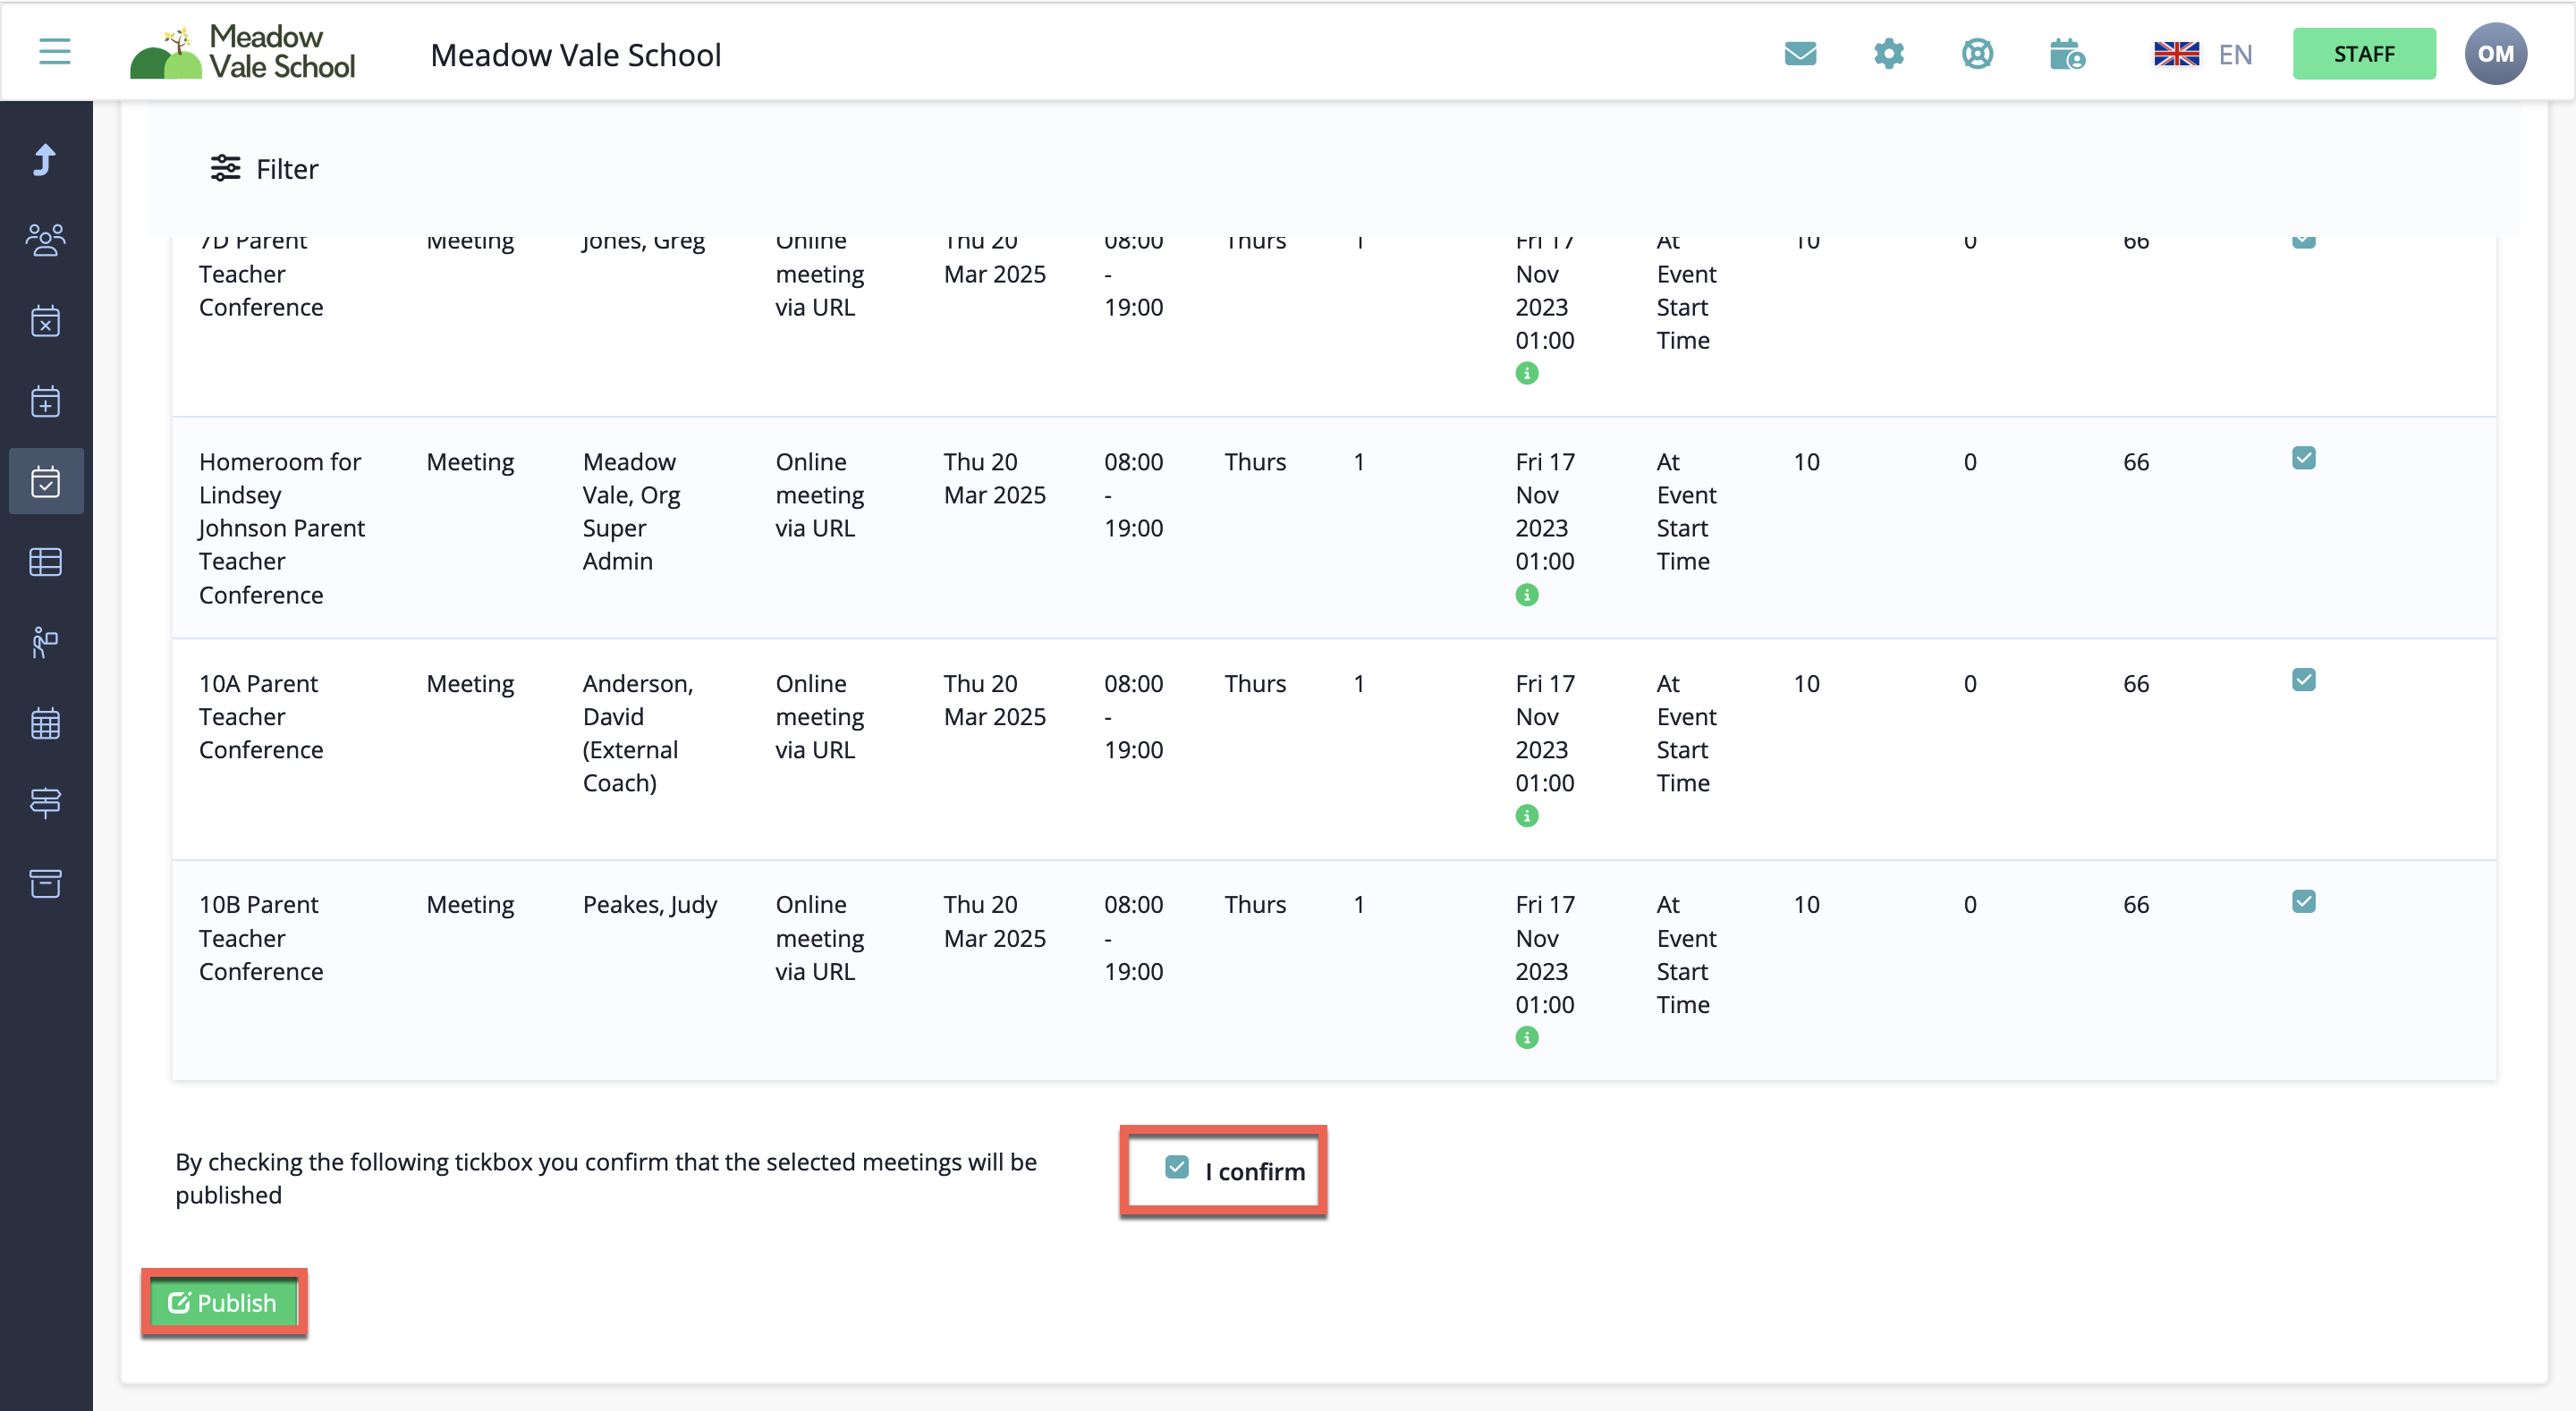Open the calendar grid sidebar icon

(45, 723)
